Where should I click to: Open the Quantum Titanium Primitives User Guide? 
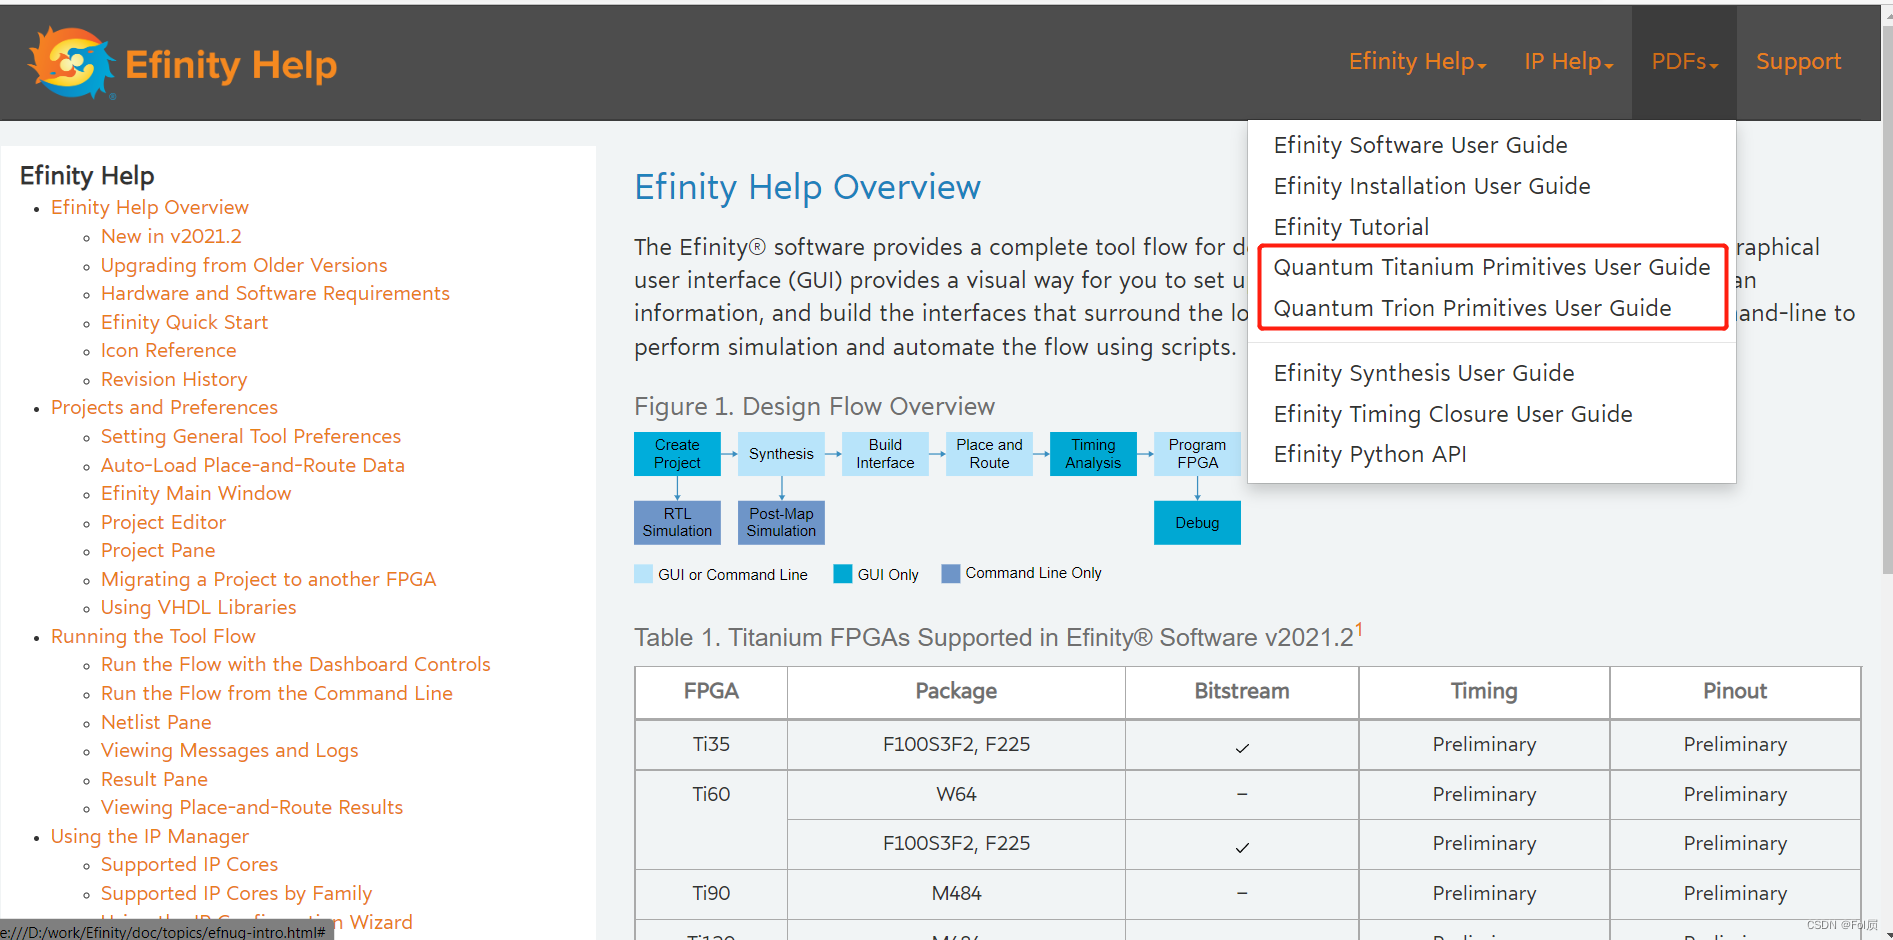click(x=1491, y=266)
